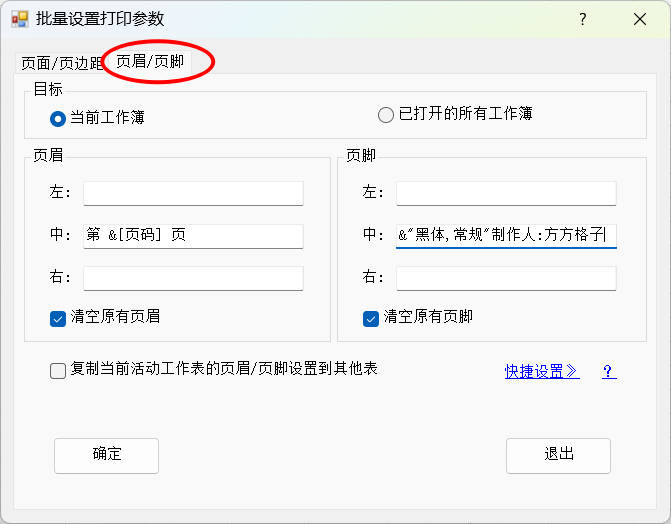671x524 pixels.
Task: Uncheck the 清空原有页眉 checkbox
Action: coord(58,317)
